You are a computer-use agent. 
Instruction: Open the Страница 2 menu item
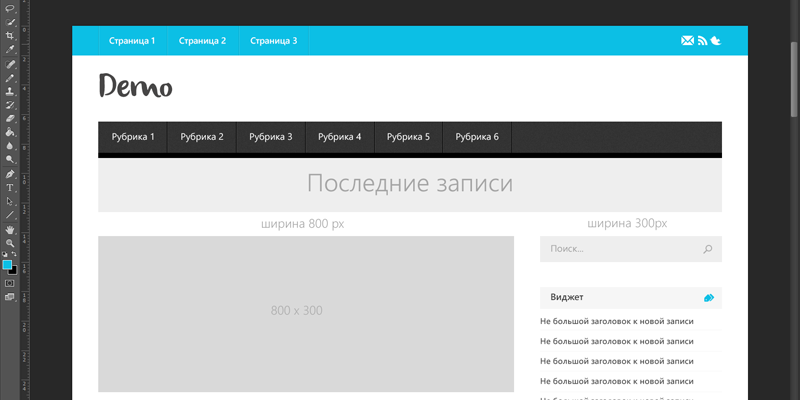(x=202, y=41)
